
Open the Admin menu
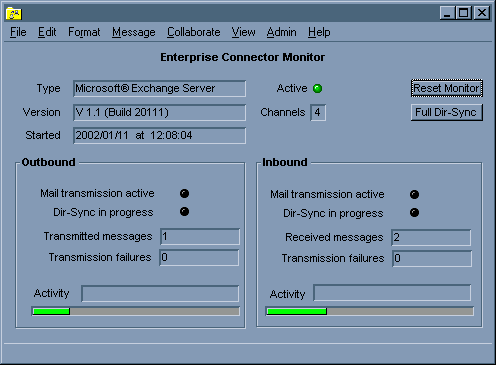point(281,32)
